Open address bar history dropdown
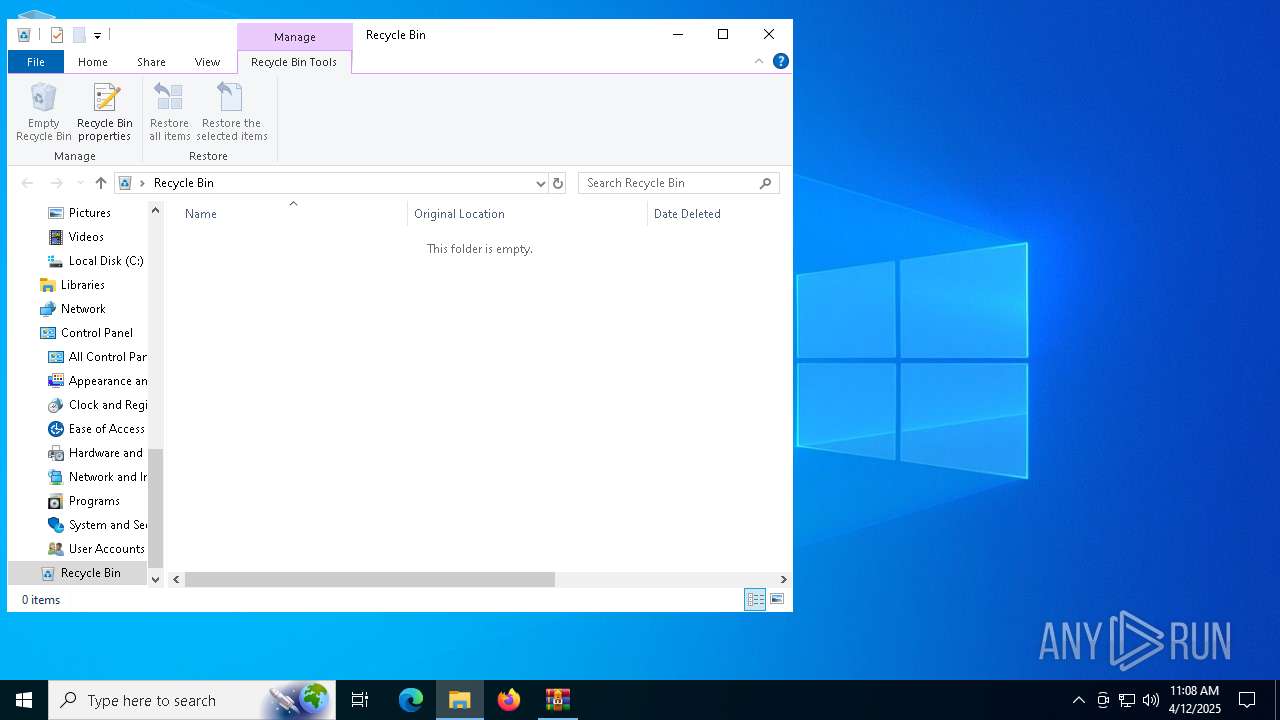This screenshot has width=1280, height=720. pos(540,183)
